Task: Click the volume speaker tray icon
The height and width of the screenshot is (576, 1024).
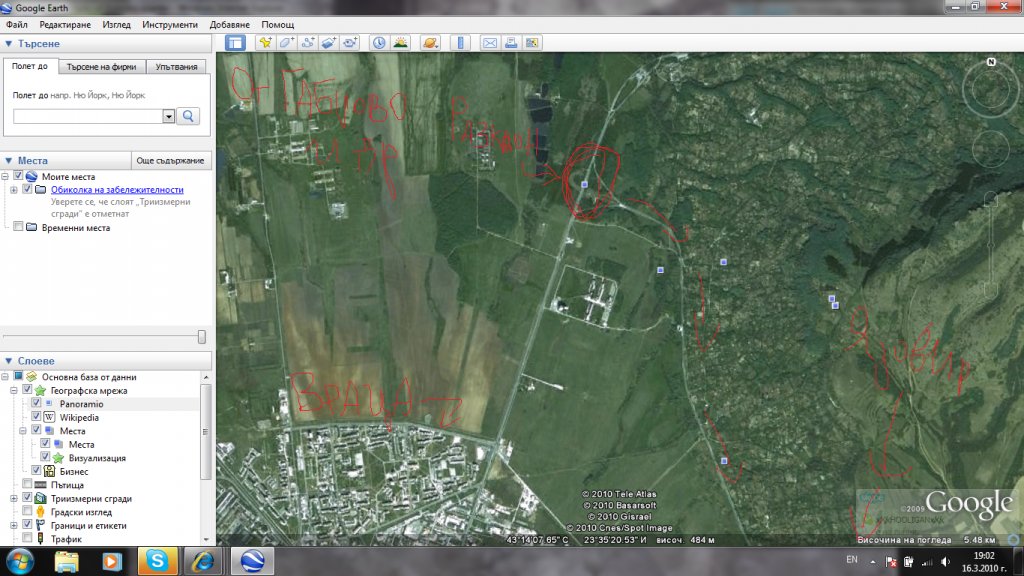Action: [946, 562]
